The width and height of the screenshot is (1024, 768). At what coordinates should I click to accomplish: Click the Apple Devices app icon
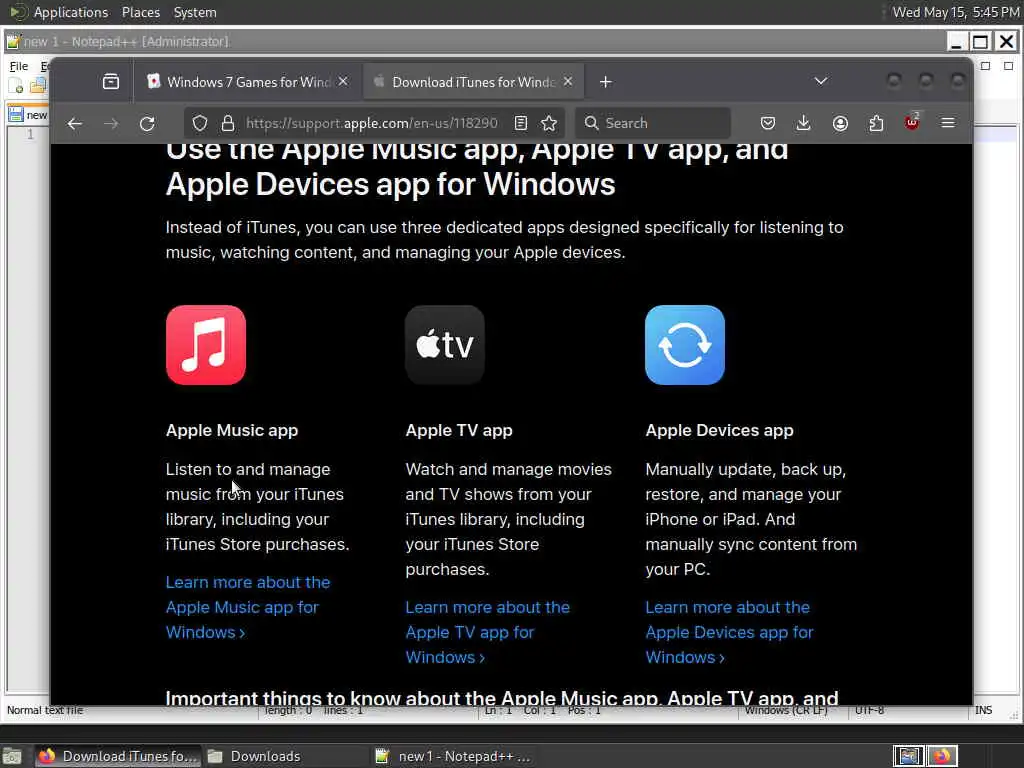coord(685,345)
